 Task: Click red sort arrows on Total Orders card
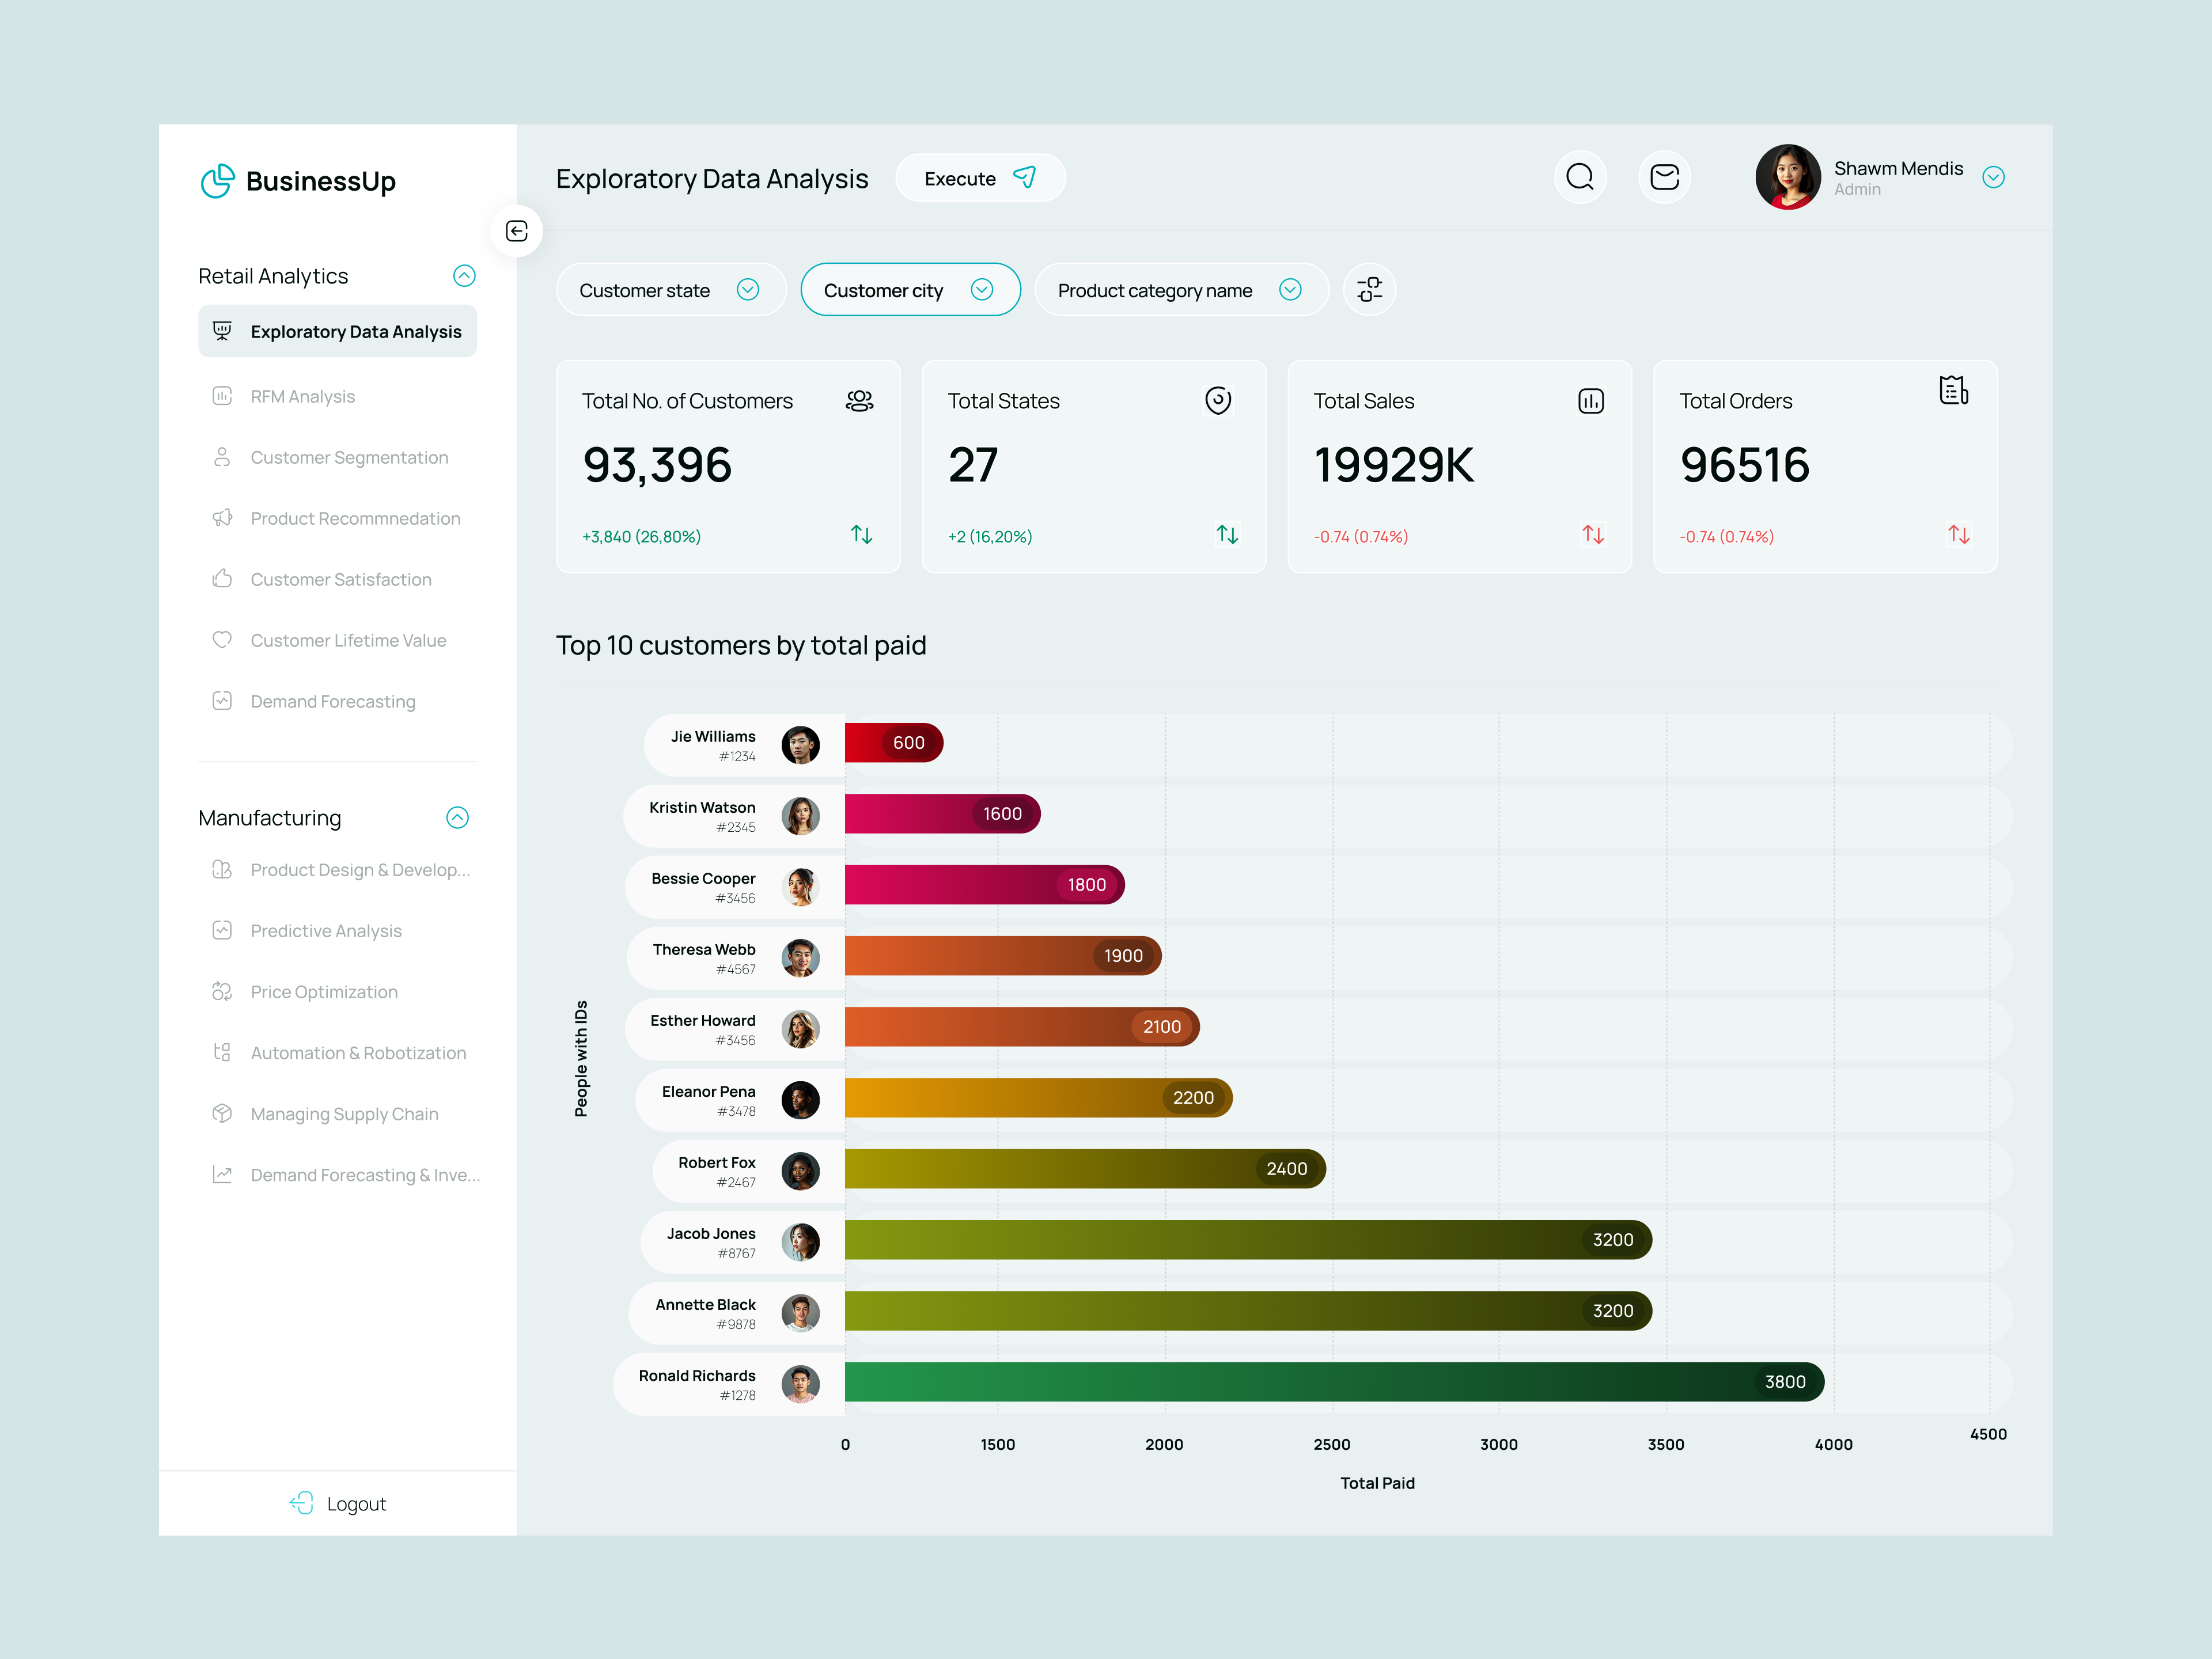[1958, 535]
